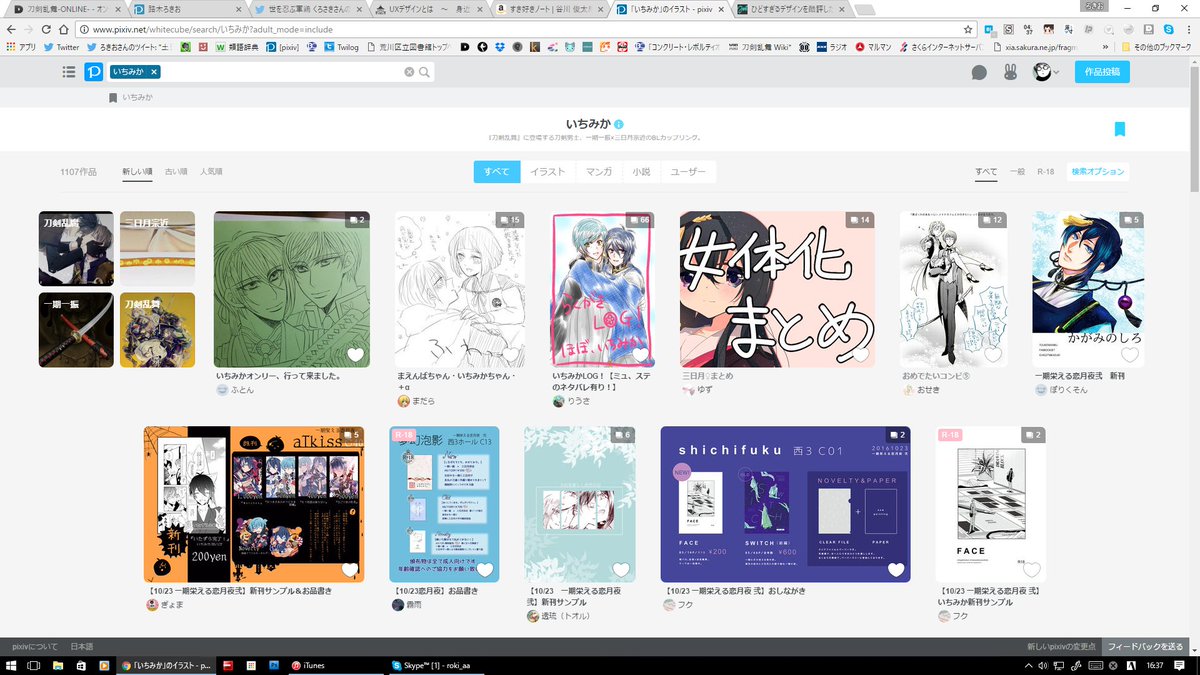Viewport: 1200px width, 675px height.
Task: Expand the user avatar dropdown
Action: point(1046,72)
